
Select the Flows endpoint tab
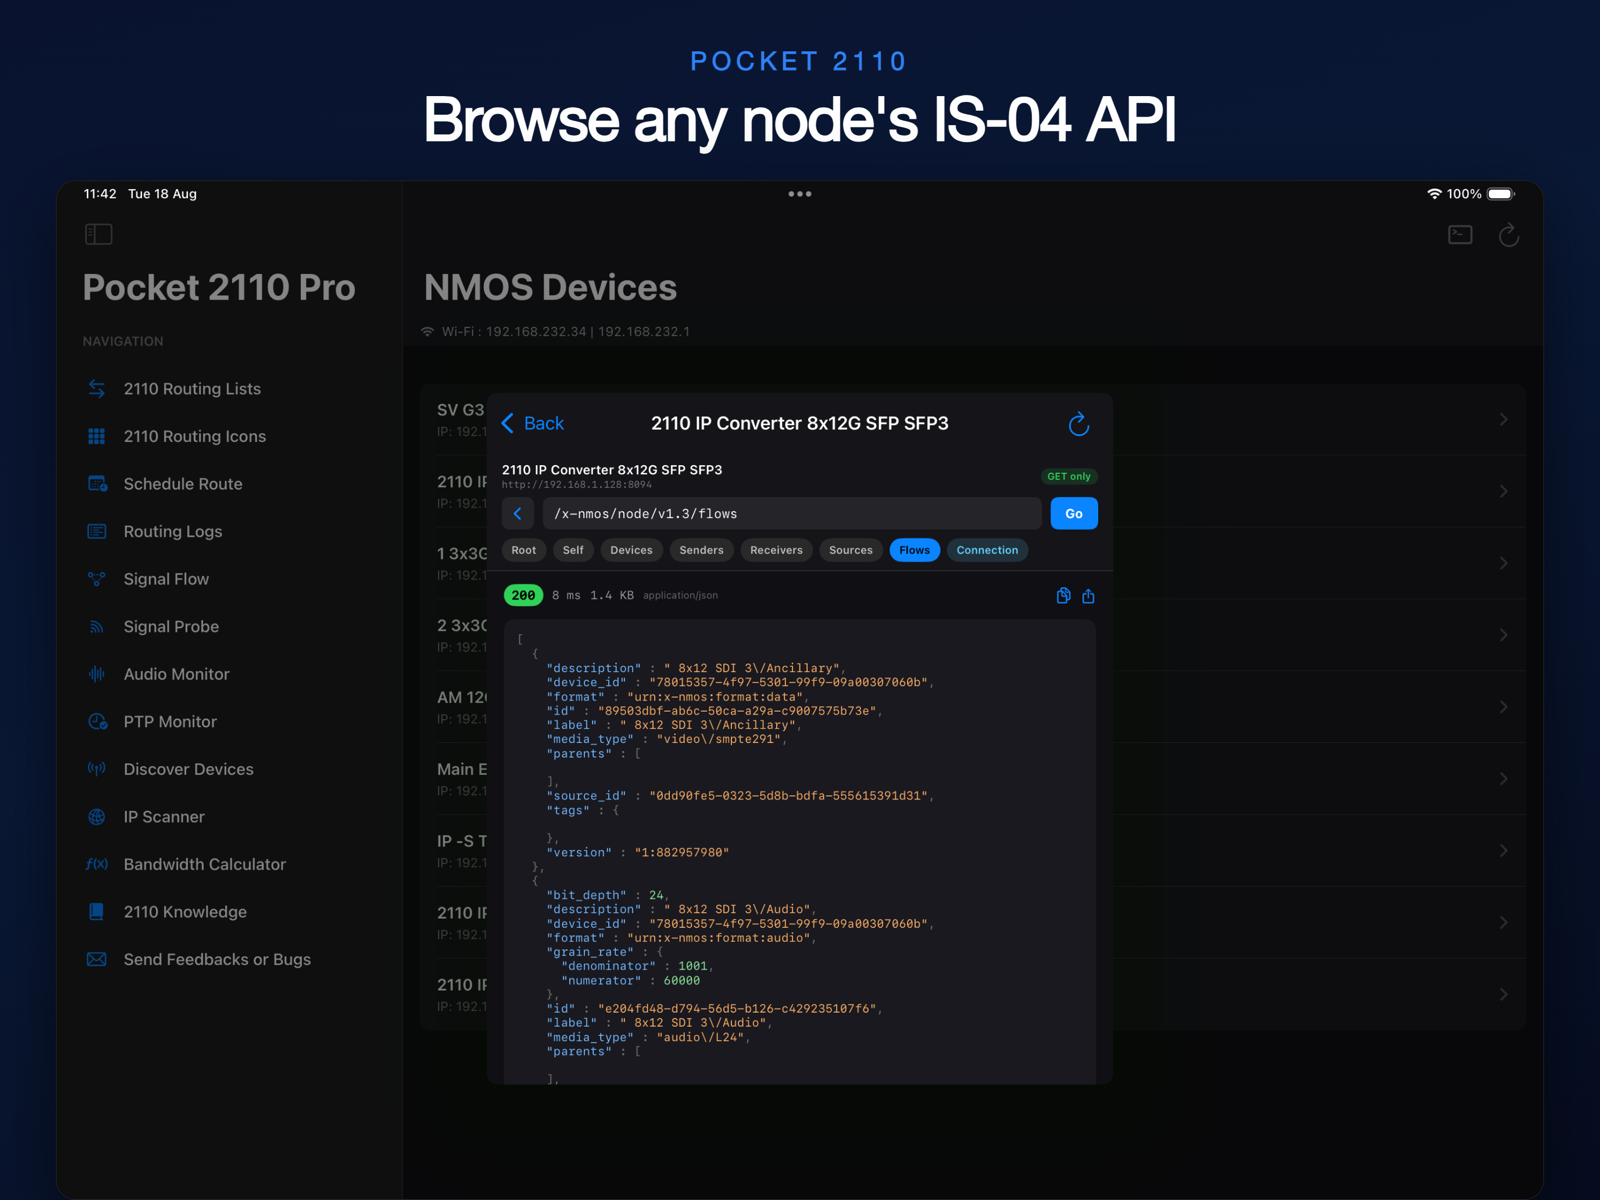tap(914, 550)
